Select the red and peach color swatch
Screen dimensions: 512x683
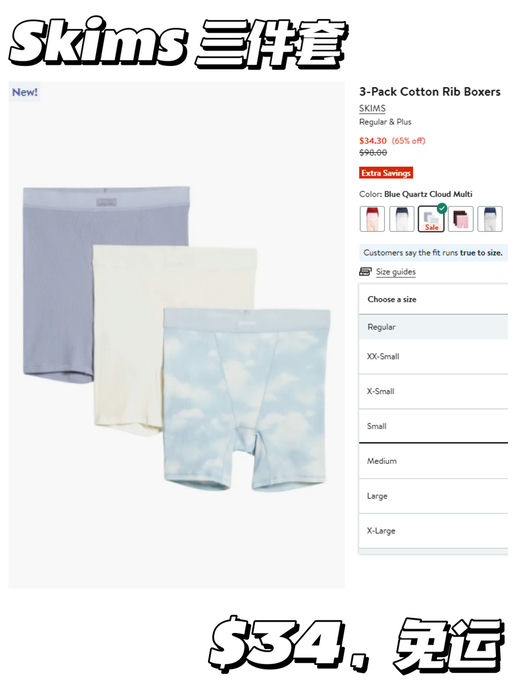372,219
